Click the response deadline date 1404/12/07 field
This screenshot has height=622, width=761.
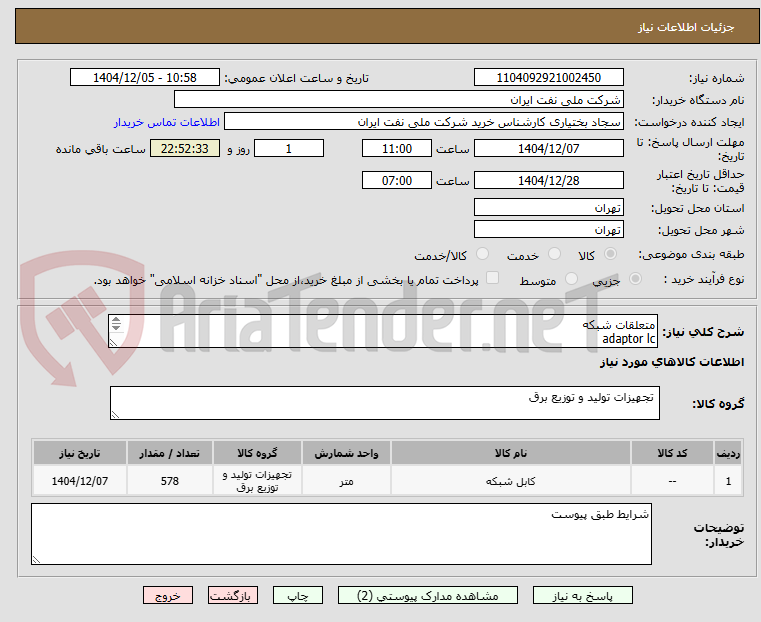548,148
